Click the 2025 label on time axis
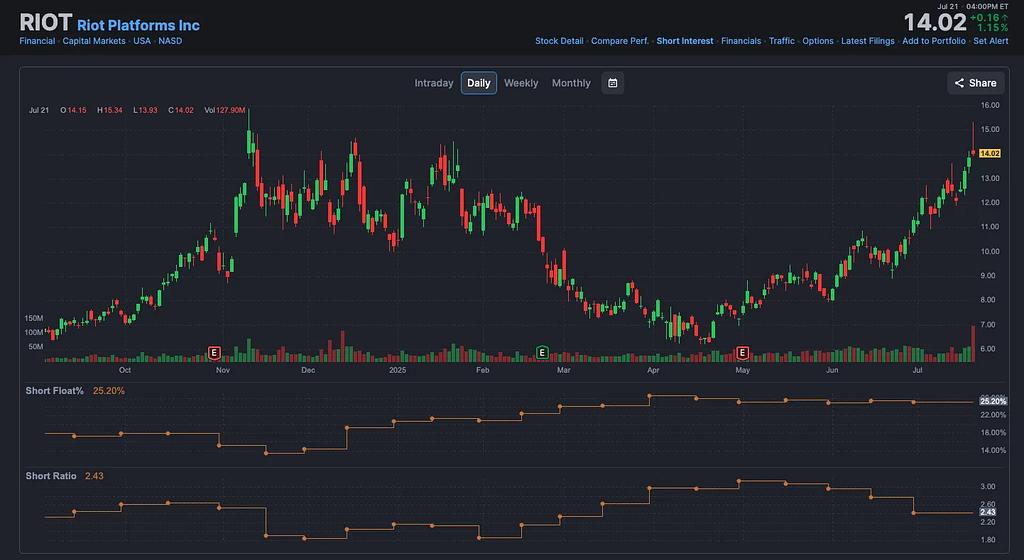Image resolution: width=1024 pixels, height=560 pixels. tap(397, 370)
